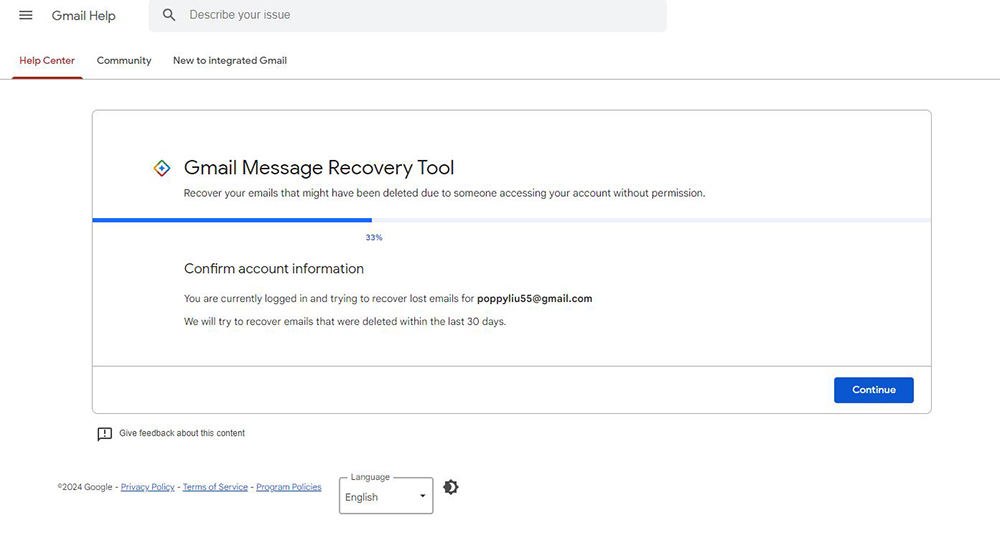Focus the Describe your issue search field
Viewport: 1000px width, 543px height.
tap(420, 16)
